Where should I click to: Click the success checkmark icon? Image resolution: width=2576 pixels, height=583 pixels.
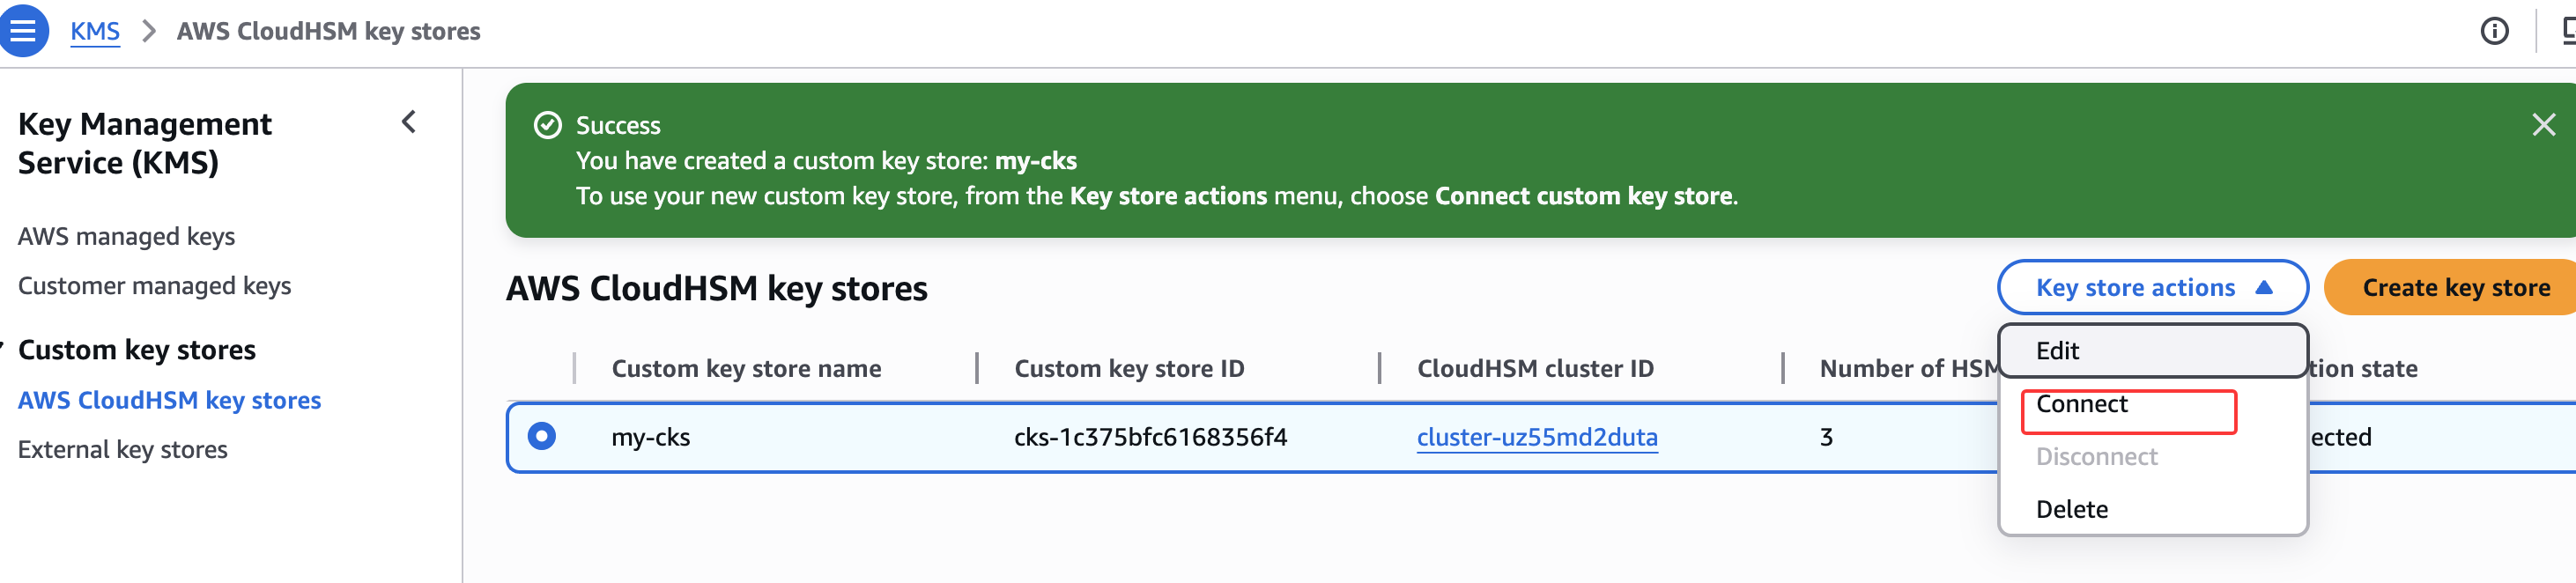click(x=547, y=126)
